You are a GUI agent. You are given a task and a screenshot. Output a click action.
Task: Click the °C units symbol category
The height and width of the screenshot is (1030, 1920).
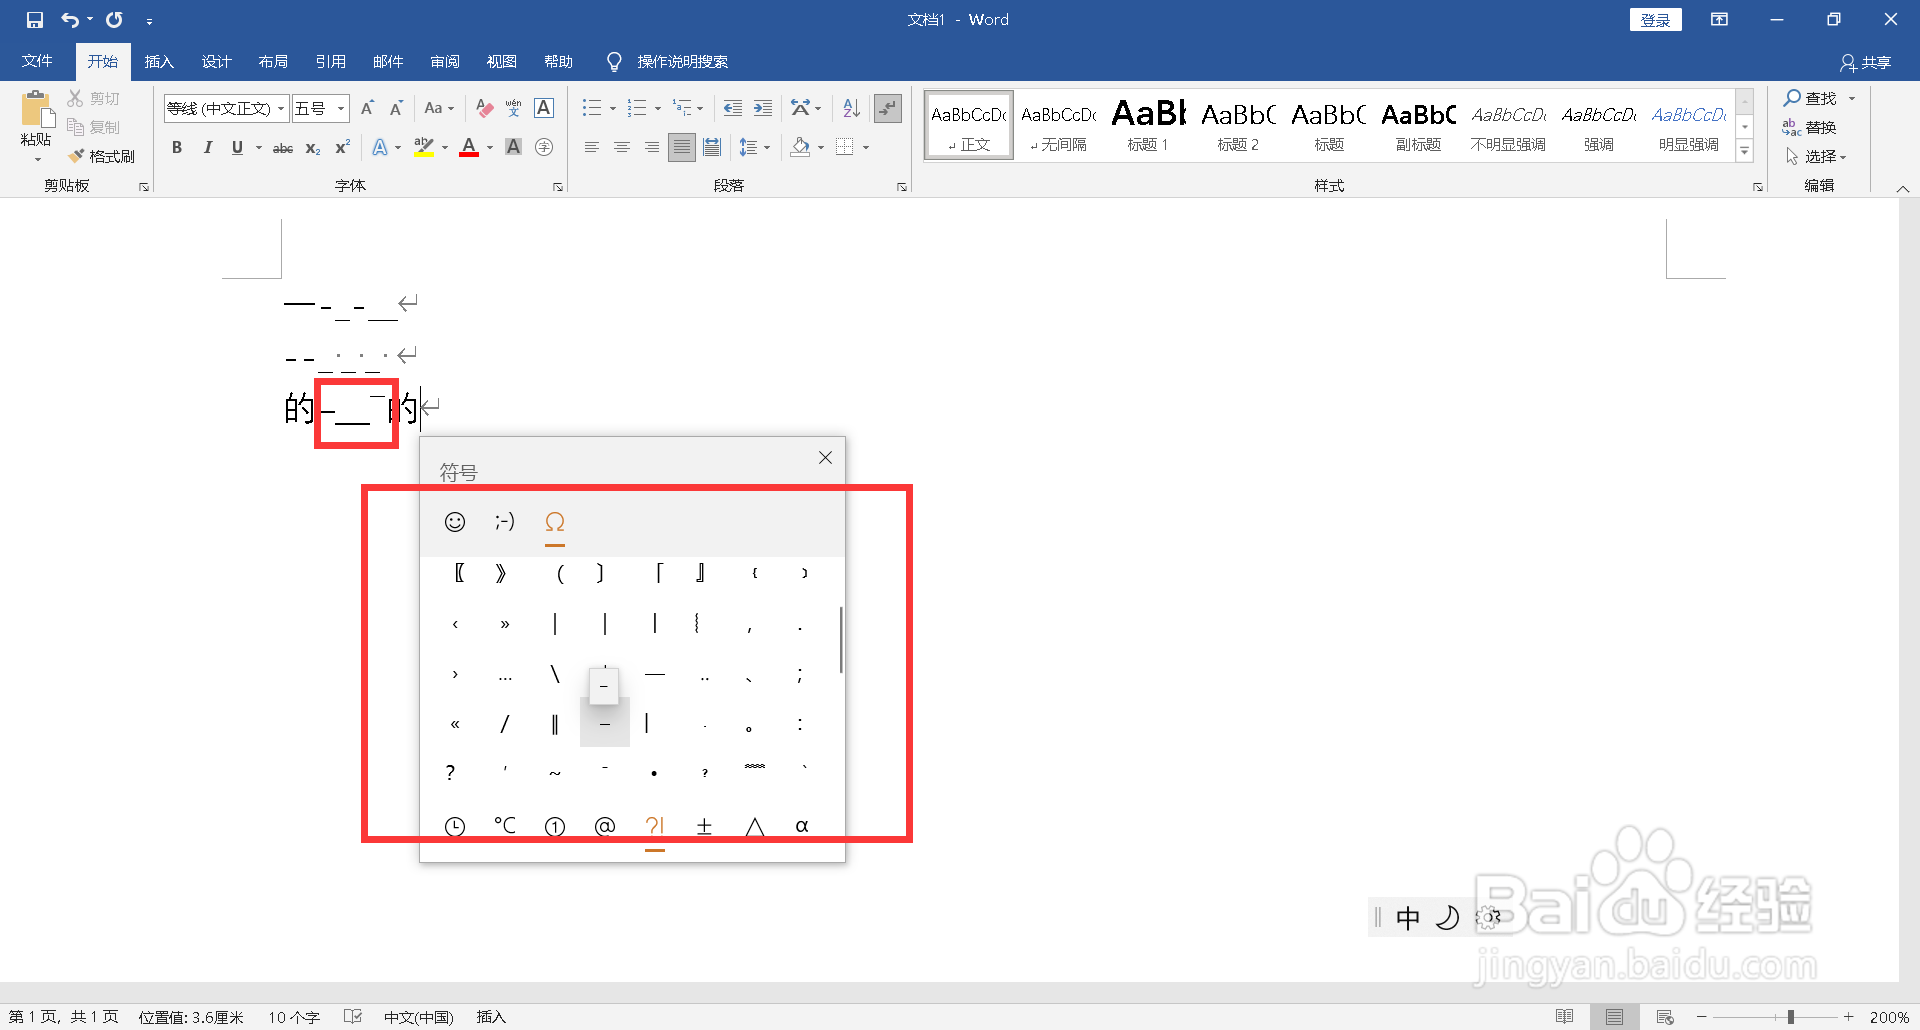(x=505, y=826)
